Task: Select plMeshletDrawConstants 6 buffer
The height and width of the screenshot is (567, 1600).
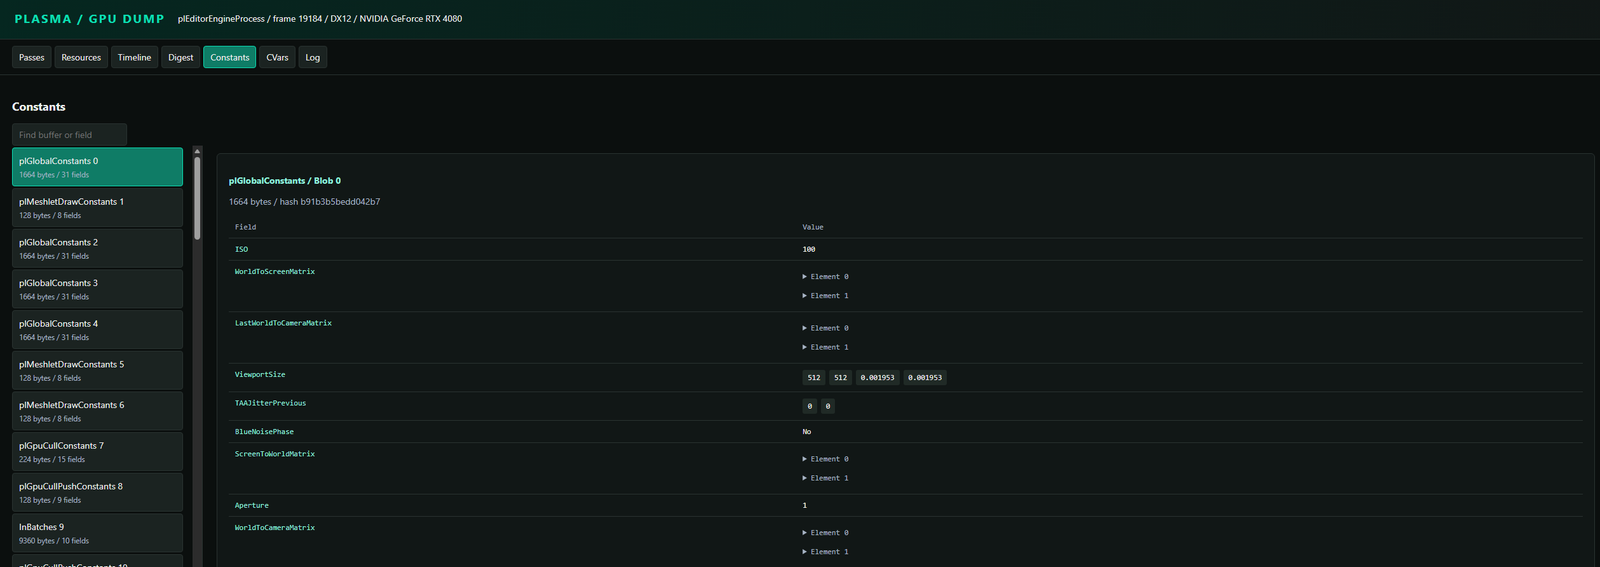Action: pyautogui.click(x=97, y=411)
